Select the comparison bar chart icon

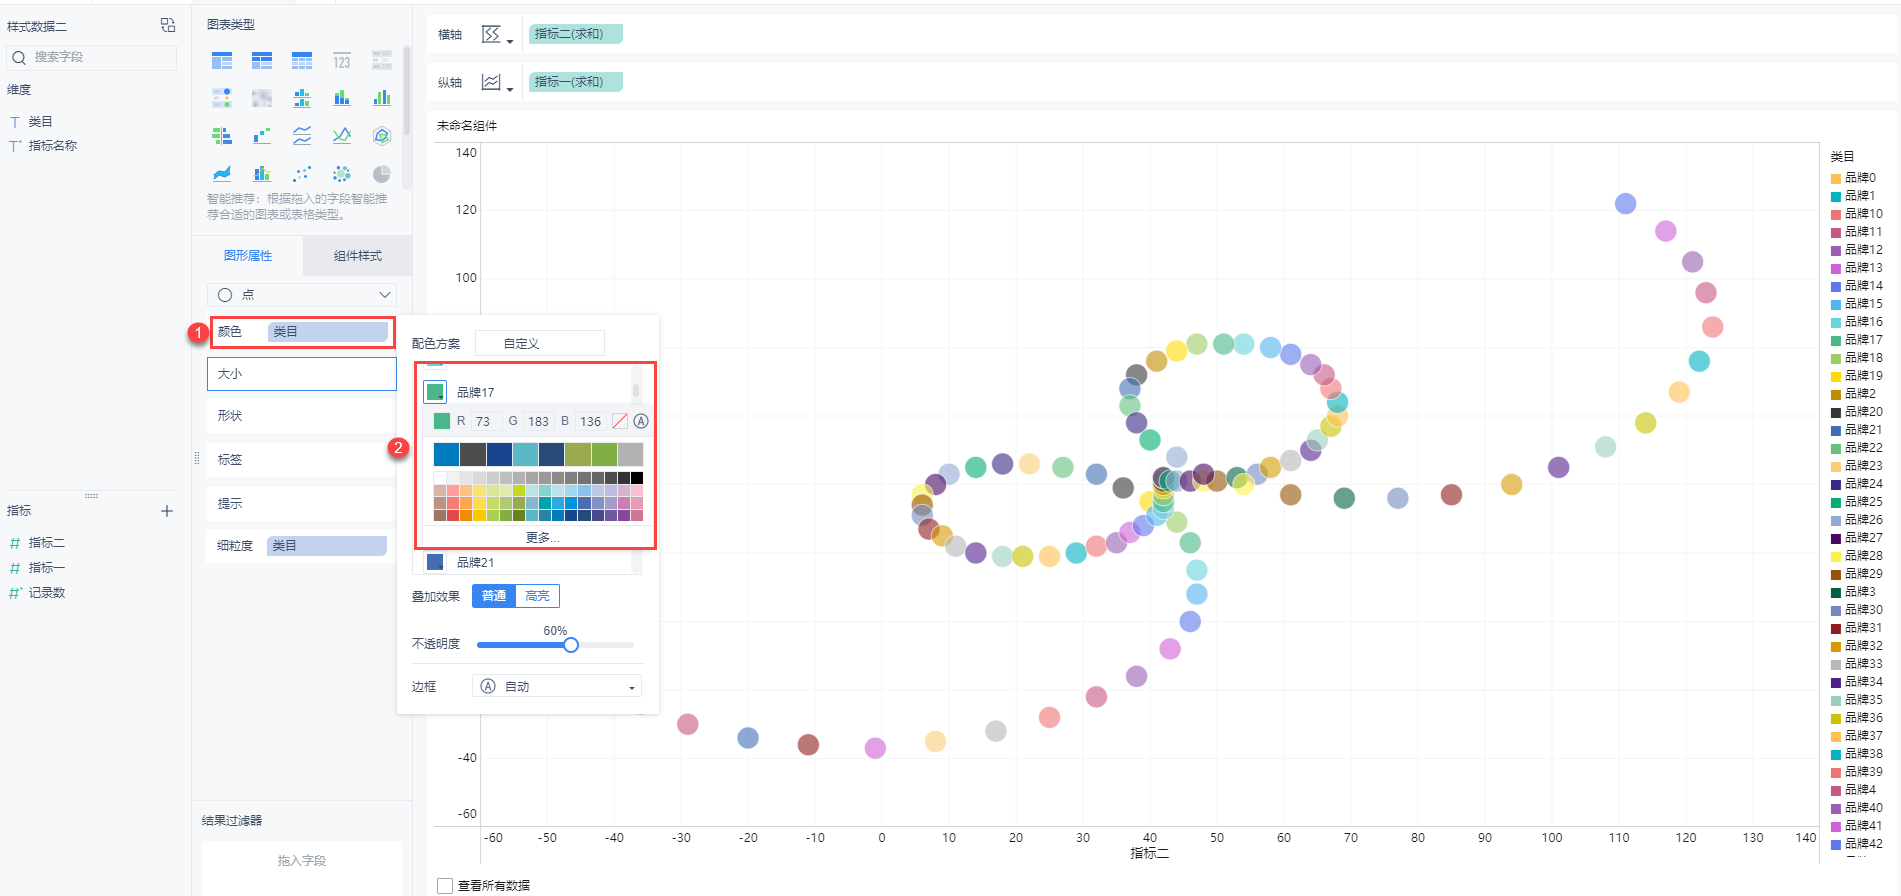click(222, 135)
